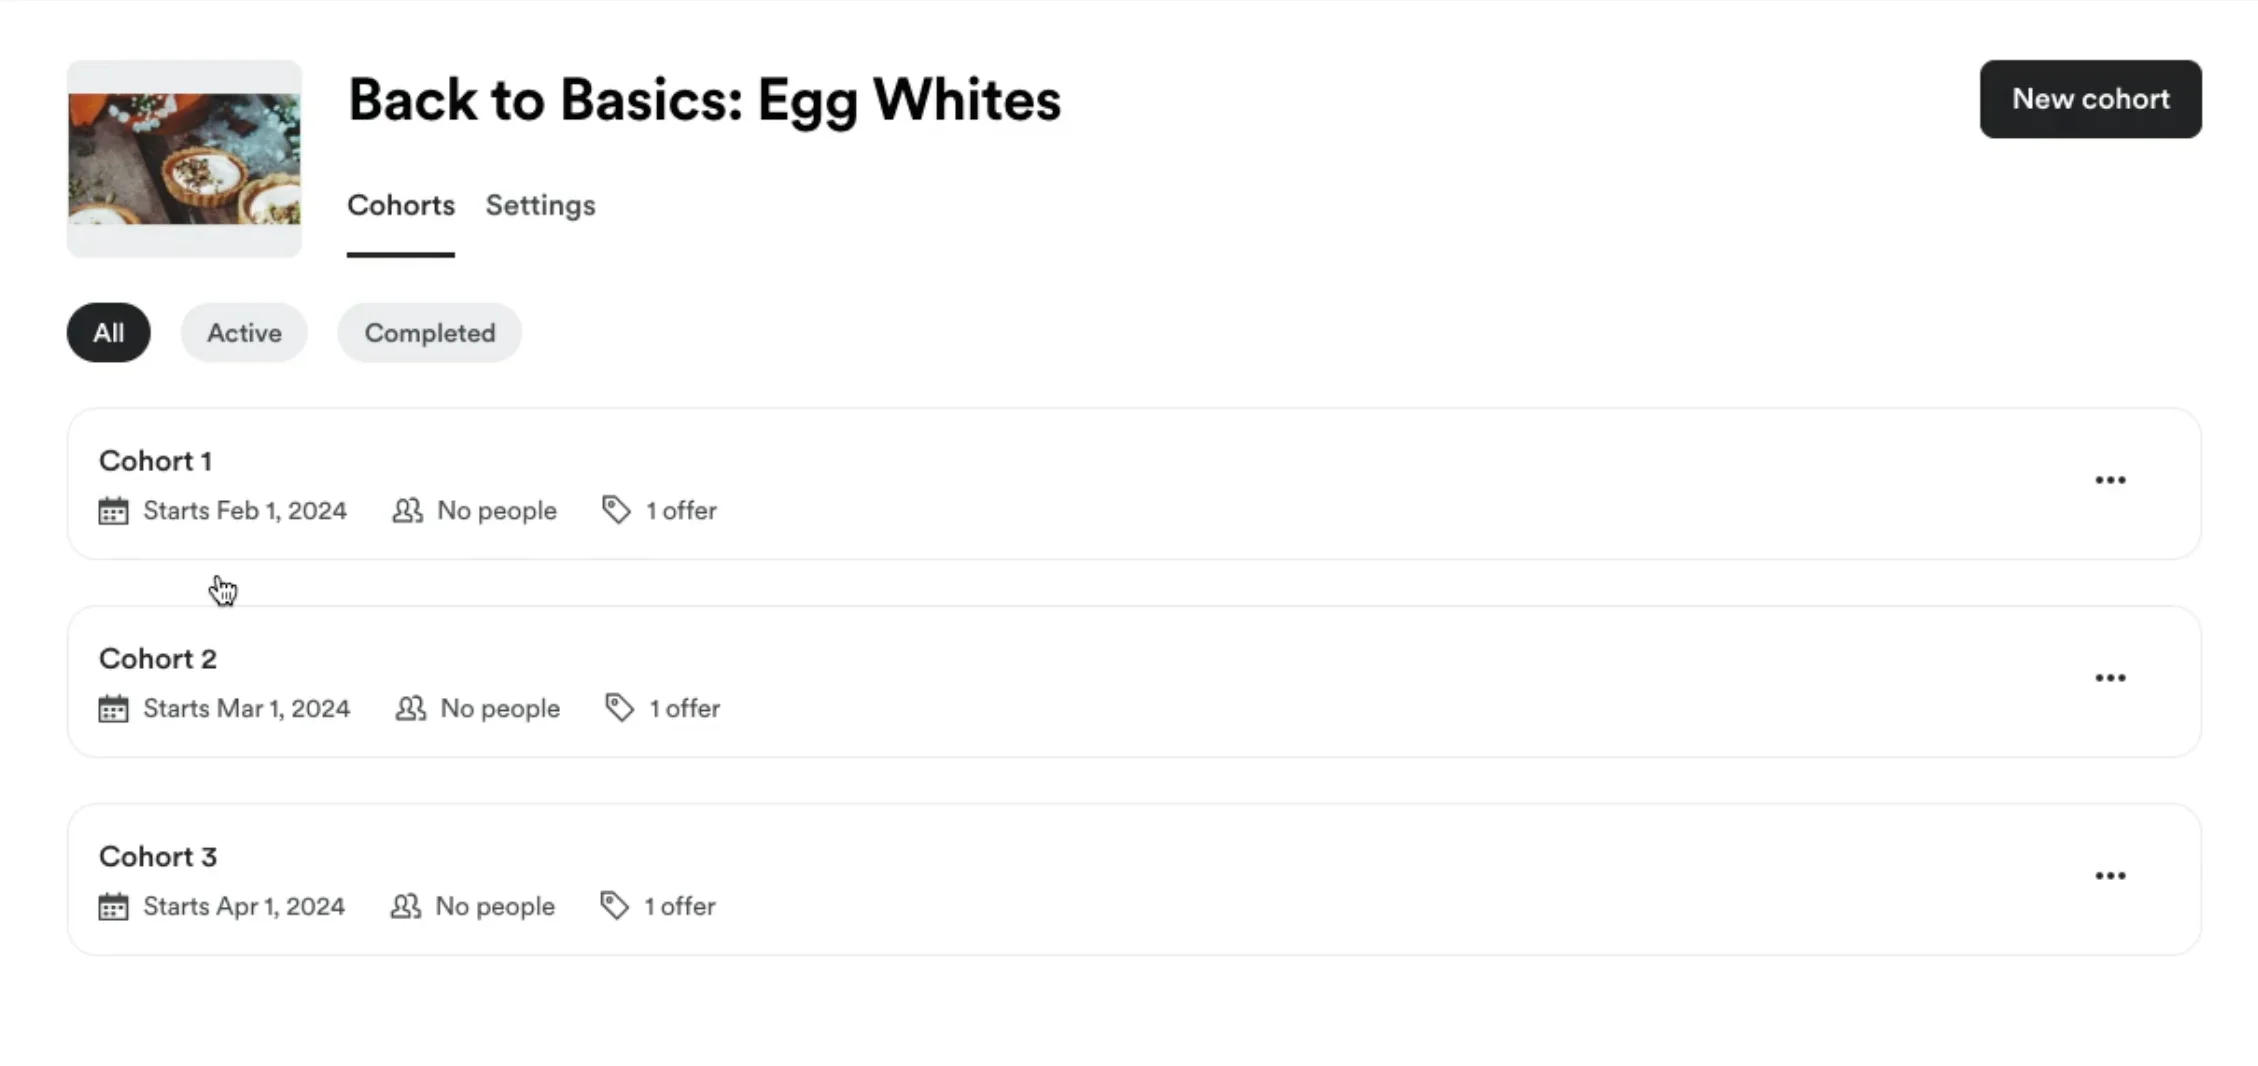Select the All cohorts filter
Viewport: 2258px width, 1066px height.
click(x=108, y=333)
